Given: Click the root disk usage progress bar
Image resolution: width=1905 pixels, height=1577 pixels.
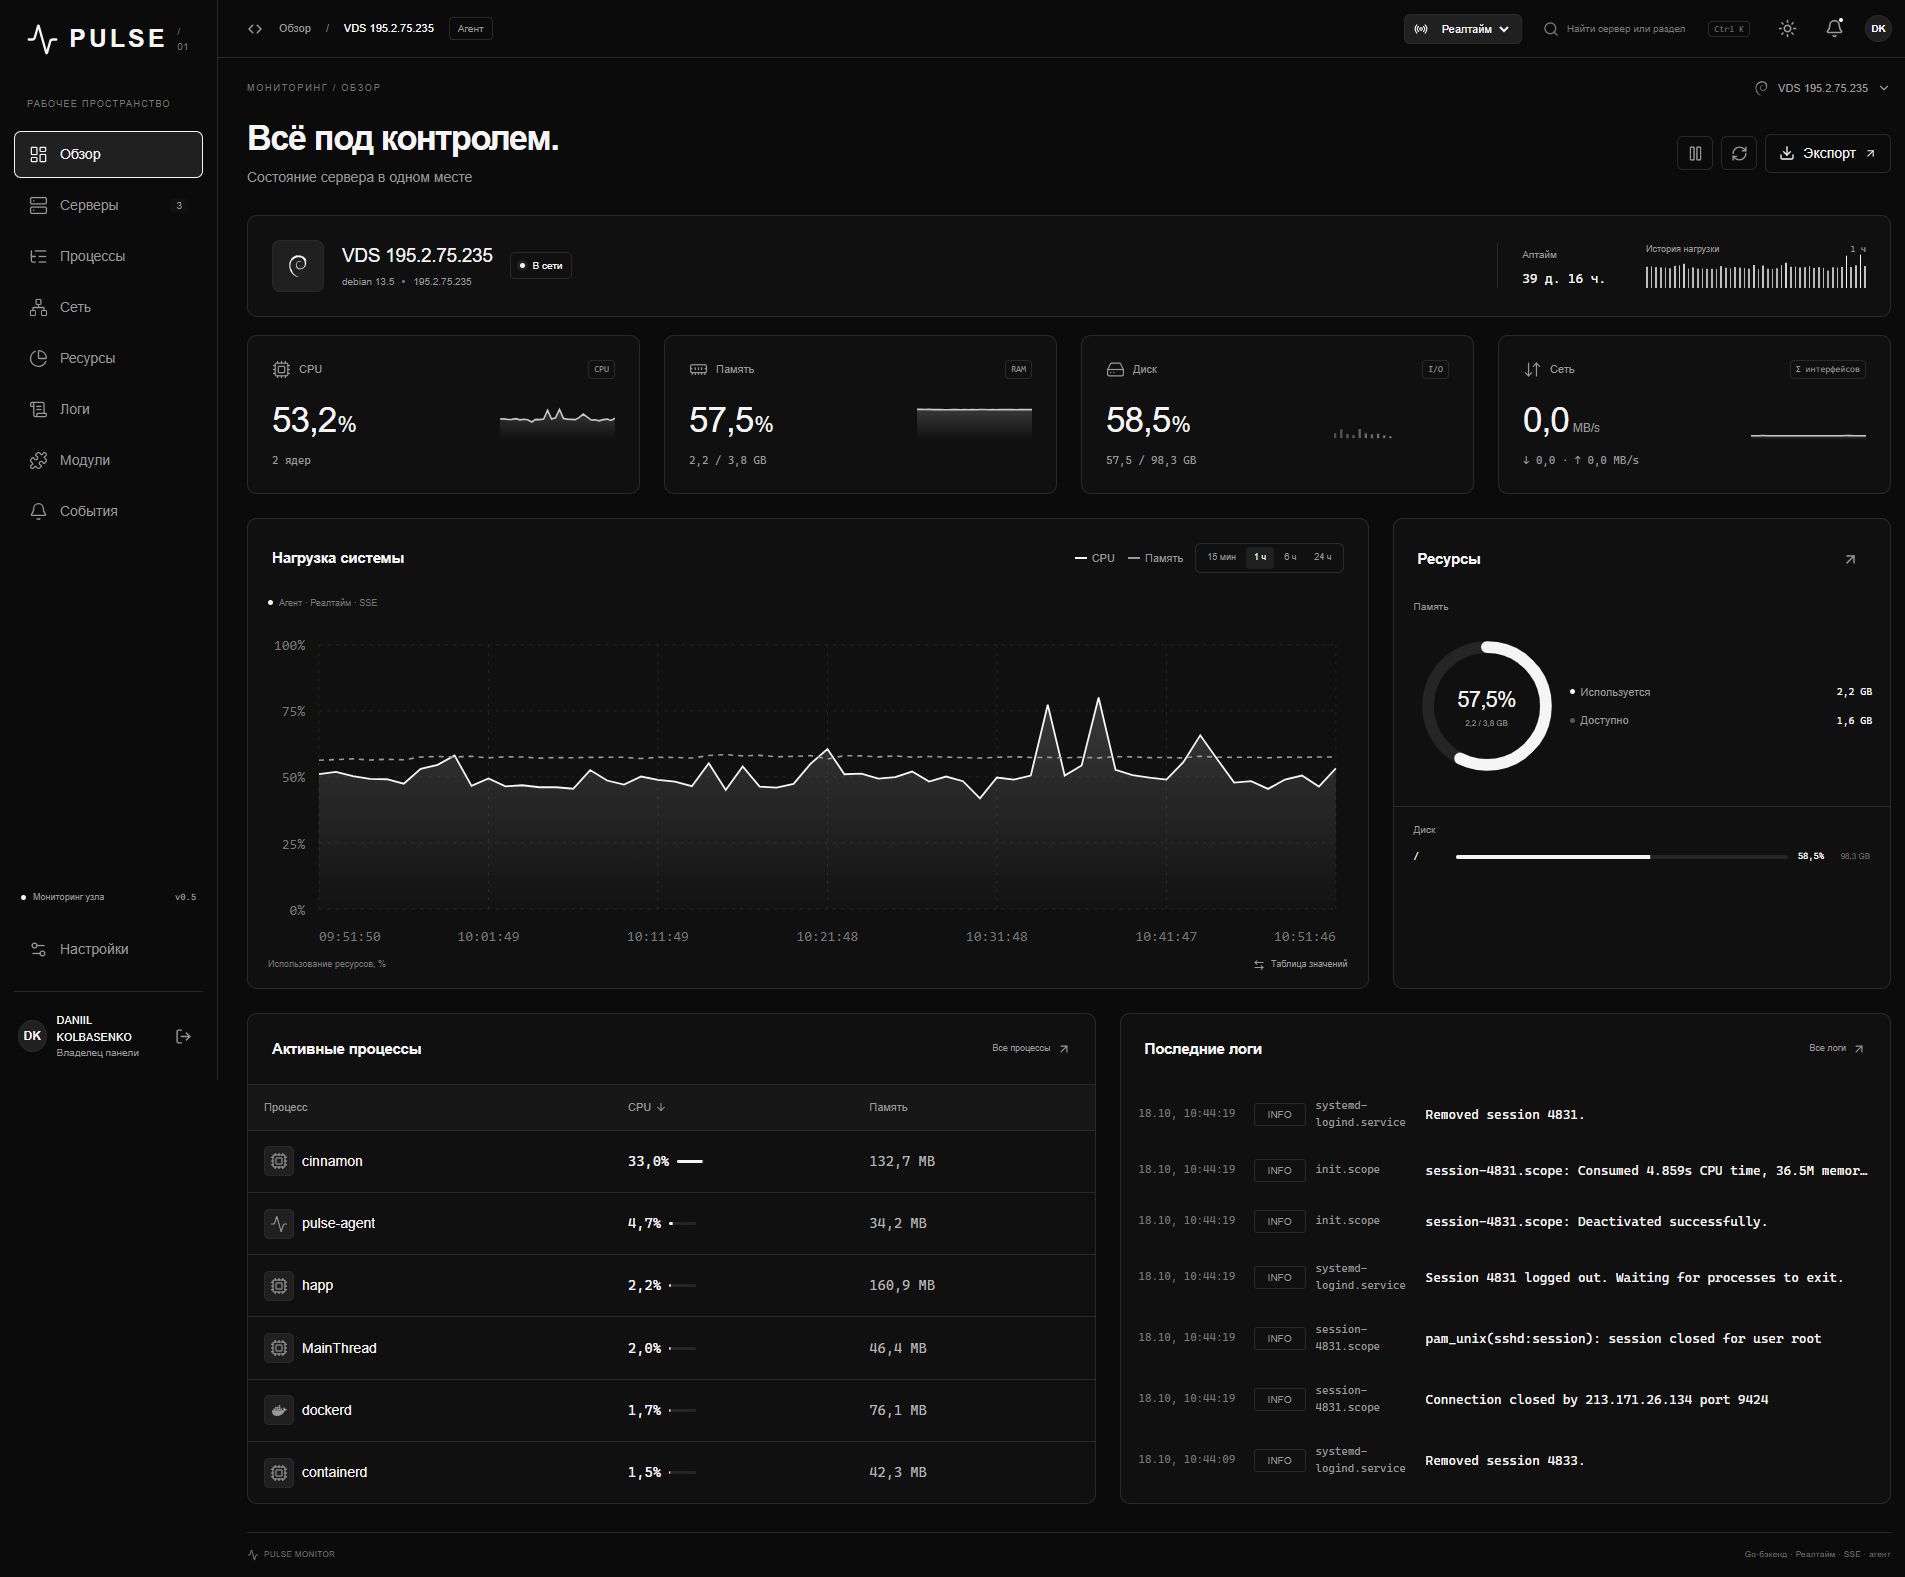Looking at the screenshot, I should coord(1621,857).
